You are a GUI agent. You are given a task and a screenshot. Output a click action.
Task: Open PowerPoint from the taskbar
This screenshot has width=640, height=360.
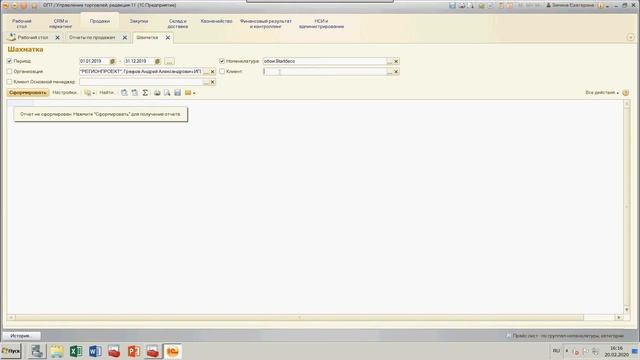click(133, 351)
